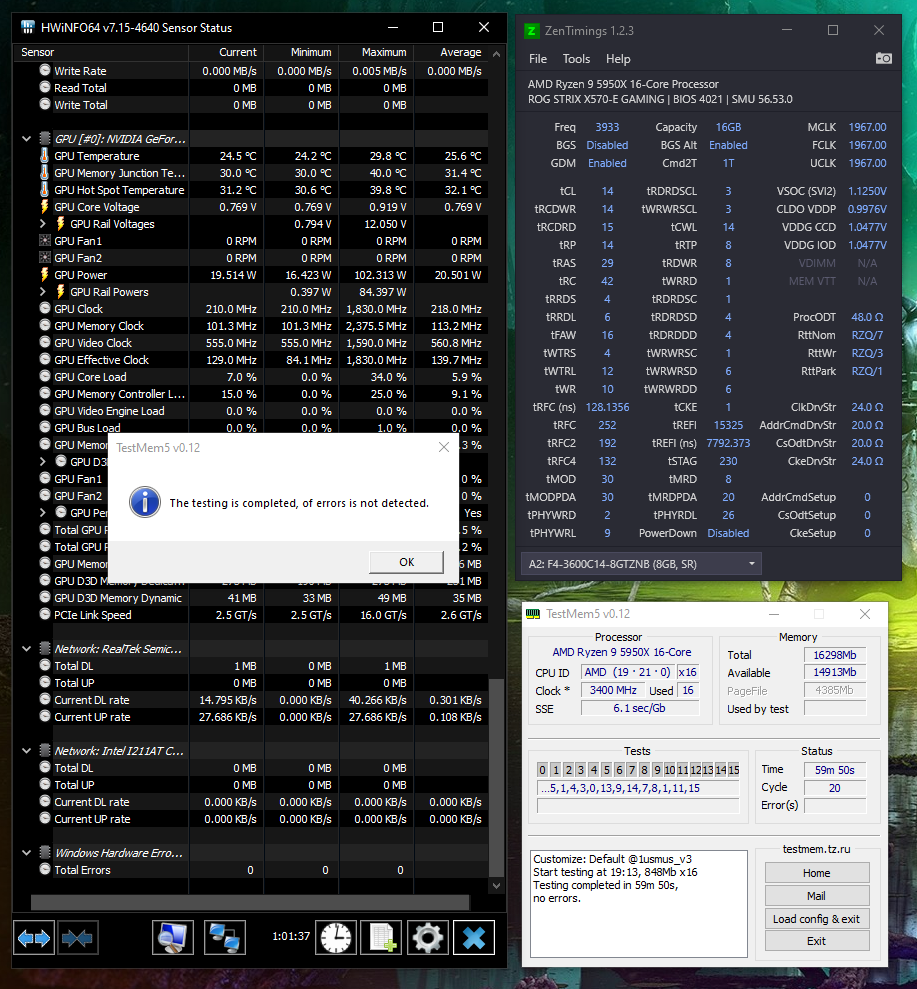Viewport: 917px width, 989px height.
Task: Click the Current column header in HWiNFO
Action: coord(226,52)
